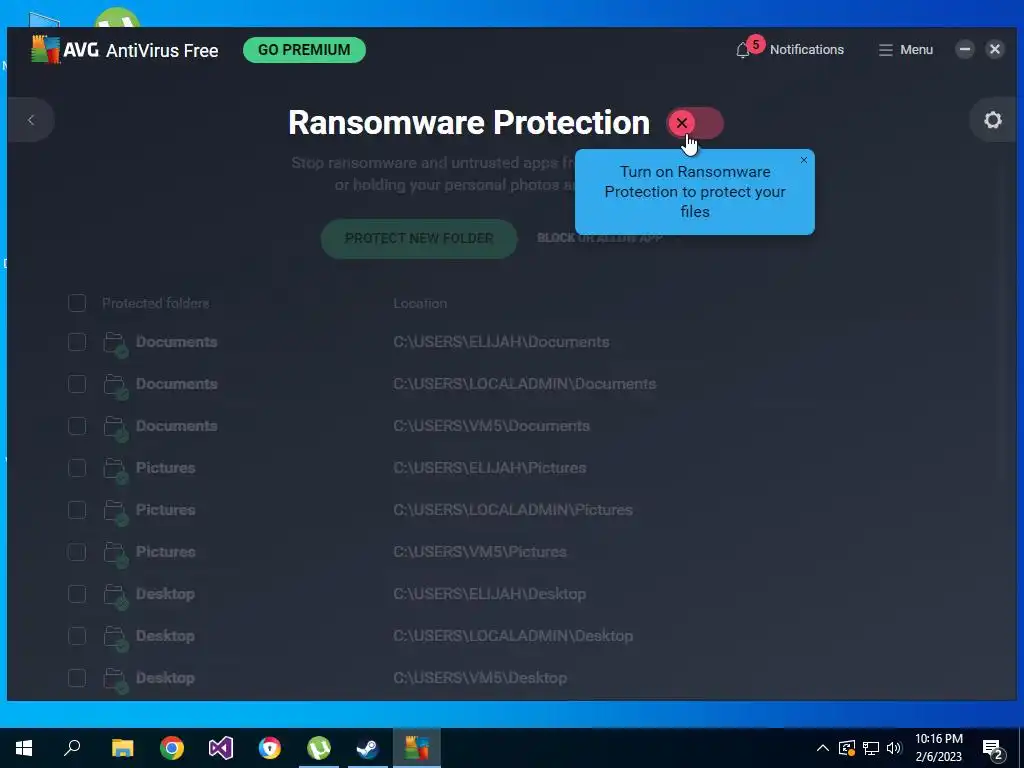This screenshot has height=768, width=1024.
Task: Click folder icon for VM5 Documents
Action: click(116, 427)
